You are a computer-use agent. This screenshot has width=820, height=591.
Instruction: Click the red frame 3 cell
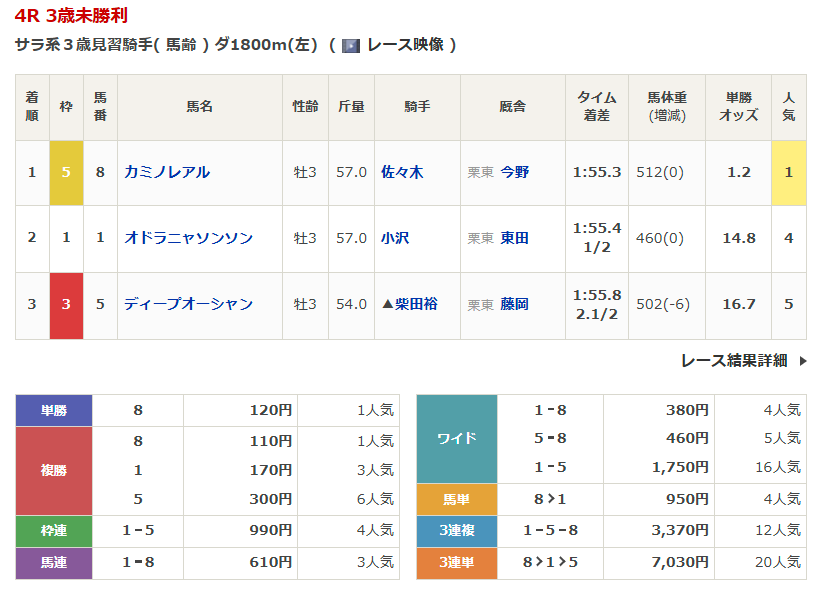pyautogui.click(x=66, y=304)
